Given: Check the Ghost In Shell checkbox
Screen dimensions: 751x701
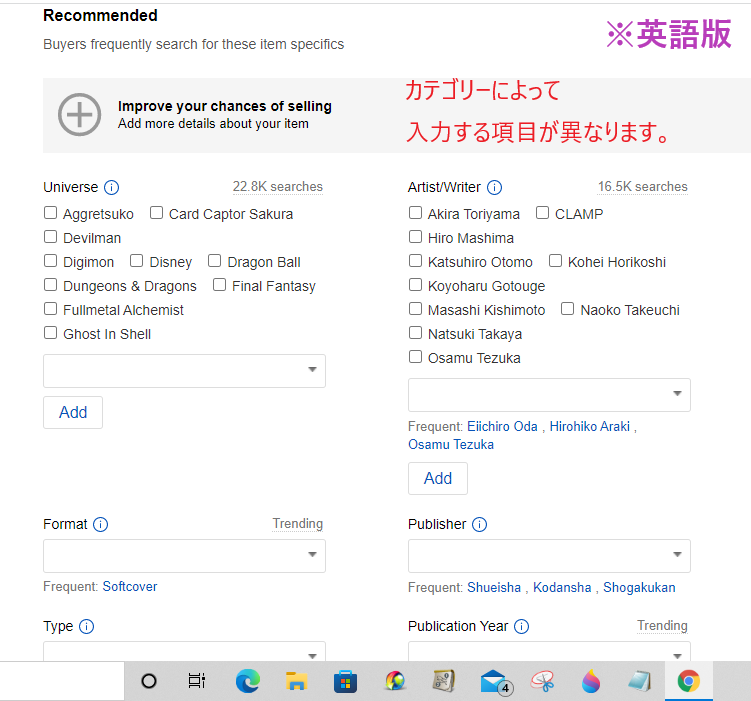Looking at the screenshot, I should [50, 332].
